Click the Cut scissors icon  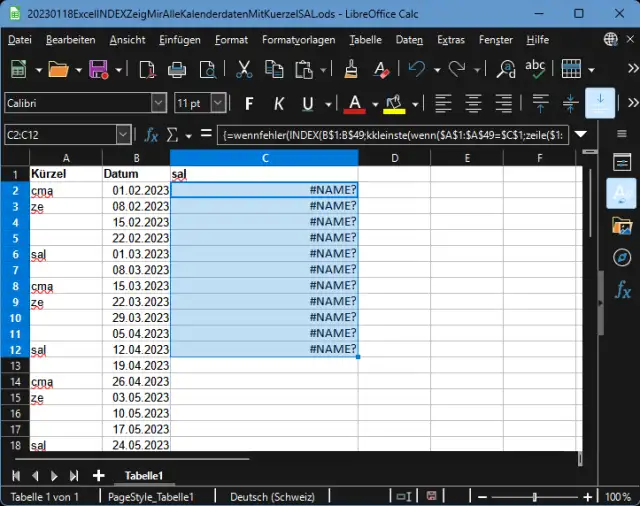click(244, 69)
